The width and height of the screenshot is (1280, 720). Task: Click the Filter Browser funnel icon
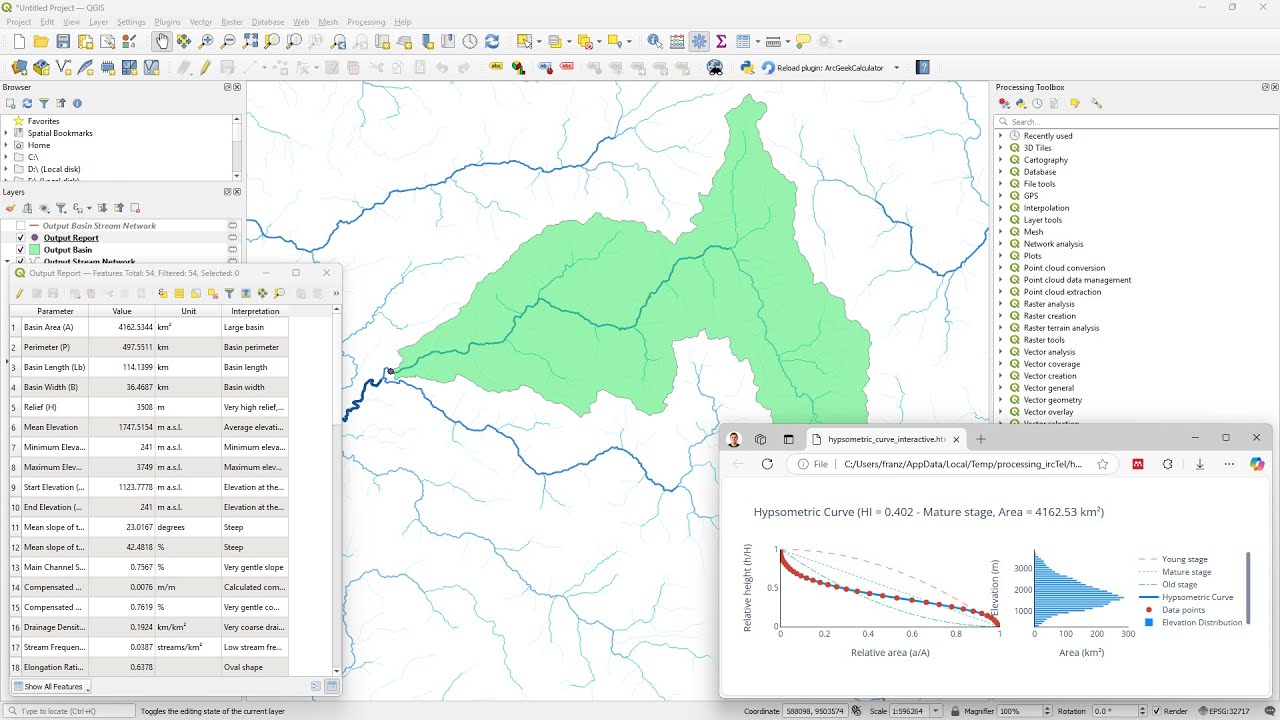[44, 103]
